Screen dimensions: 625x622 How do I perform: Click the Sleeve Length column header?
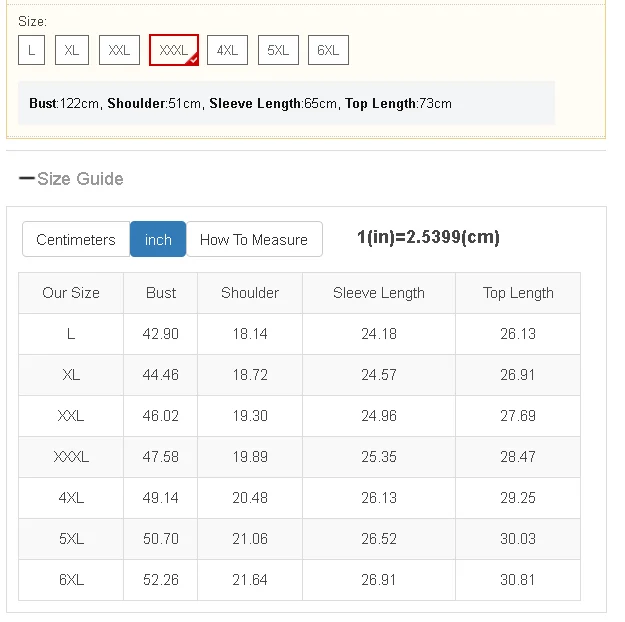[x=379, y=293]
